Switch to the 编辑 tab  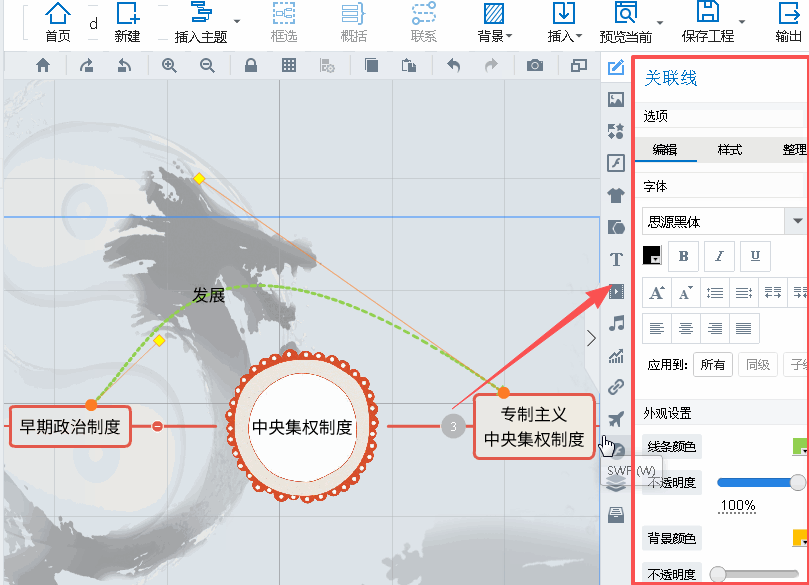[665, 150]
